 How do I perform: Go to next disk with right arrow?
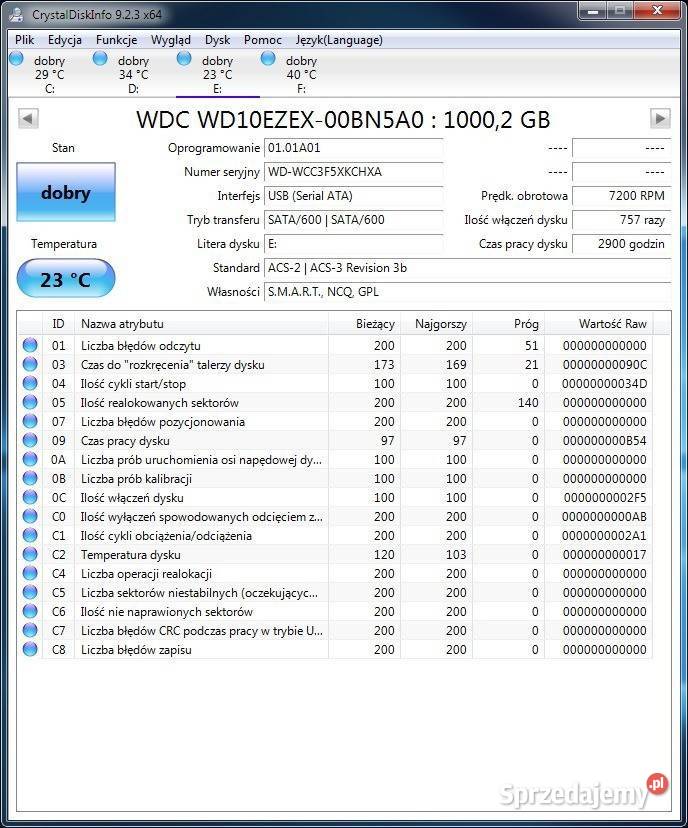(x=660, y=119)
